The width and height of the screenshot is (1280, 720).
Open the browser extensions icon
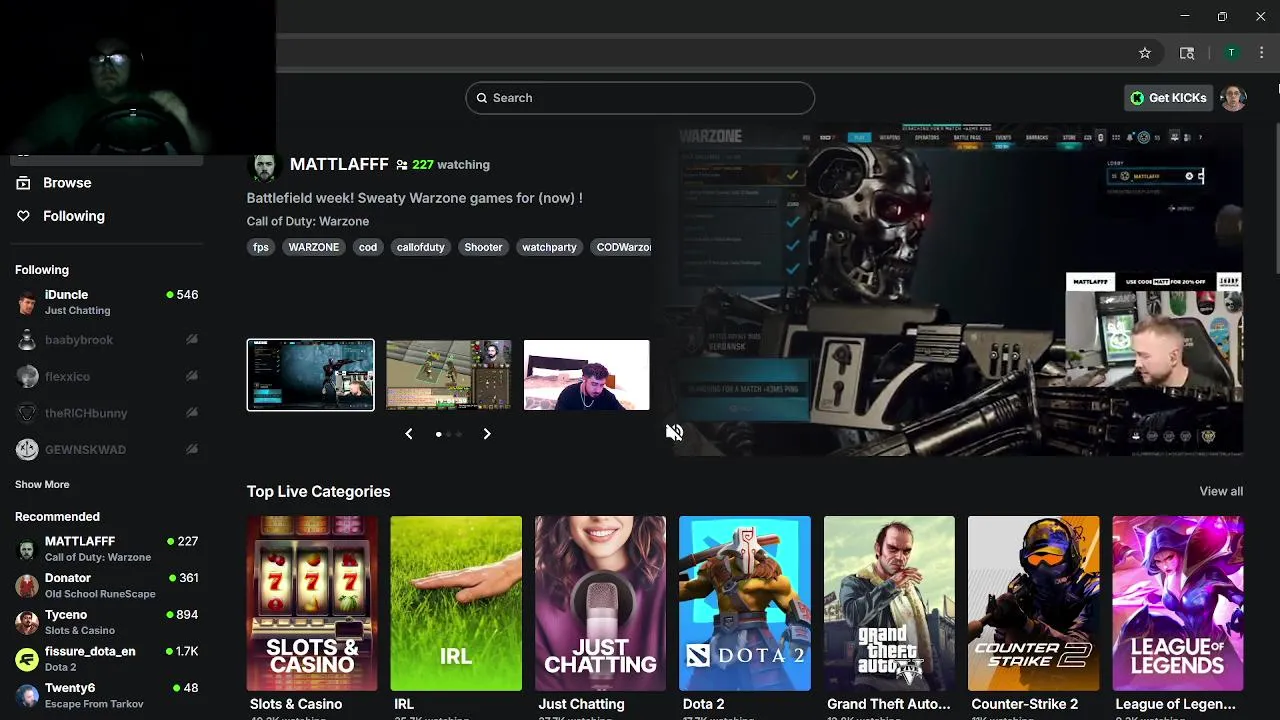coord(1187,53)
